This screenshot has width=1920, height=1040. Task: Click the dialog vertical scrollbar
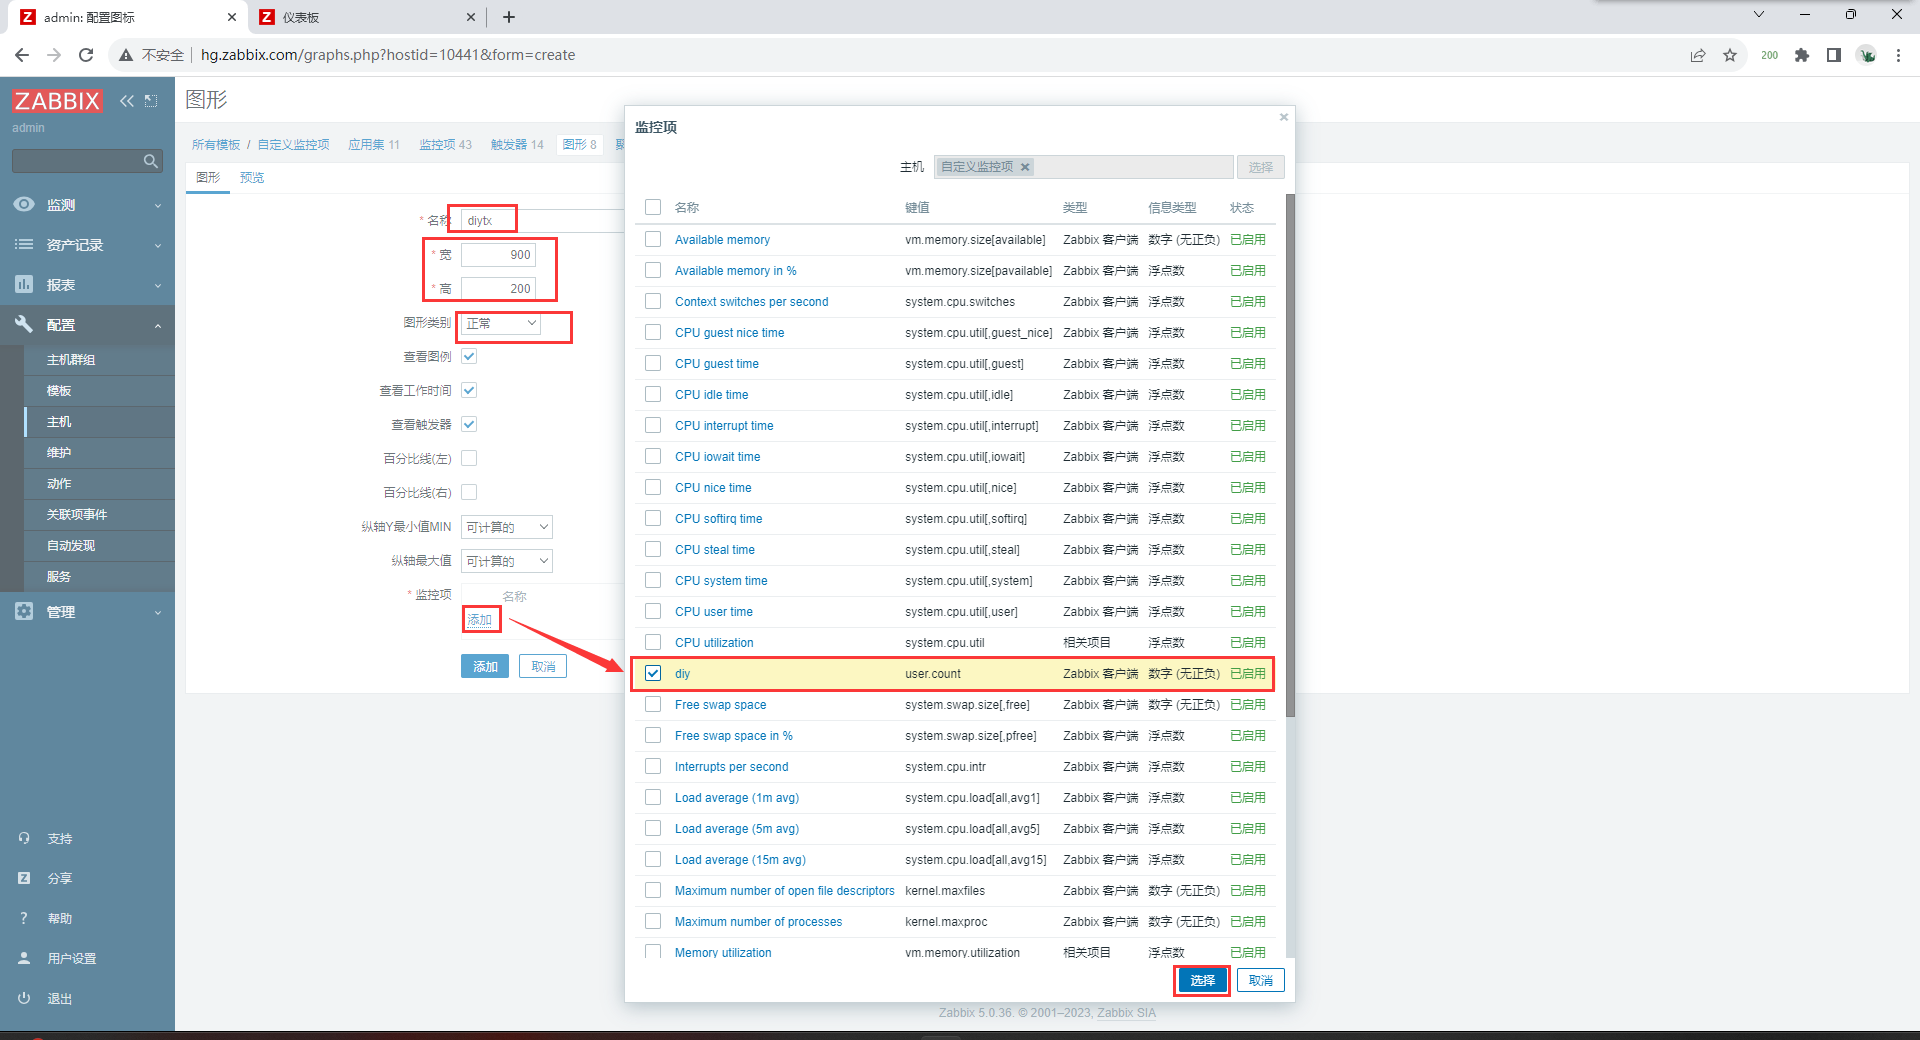pyautogui.click(x=1290, y=455)
